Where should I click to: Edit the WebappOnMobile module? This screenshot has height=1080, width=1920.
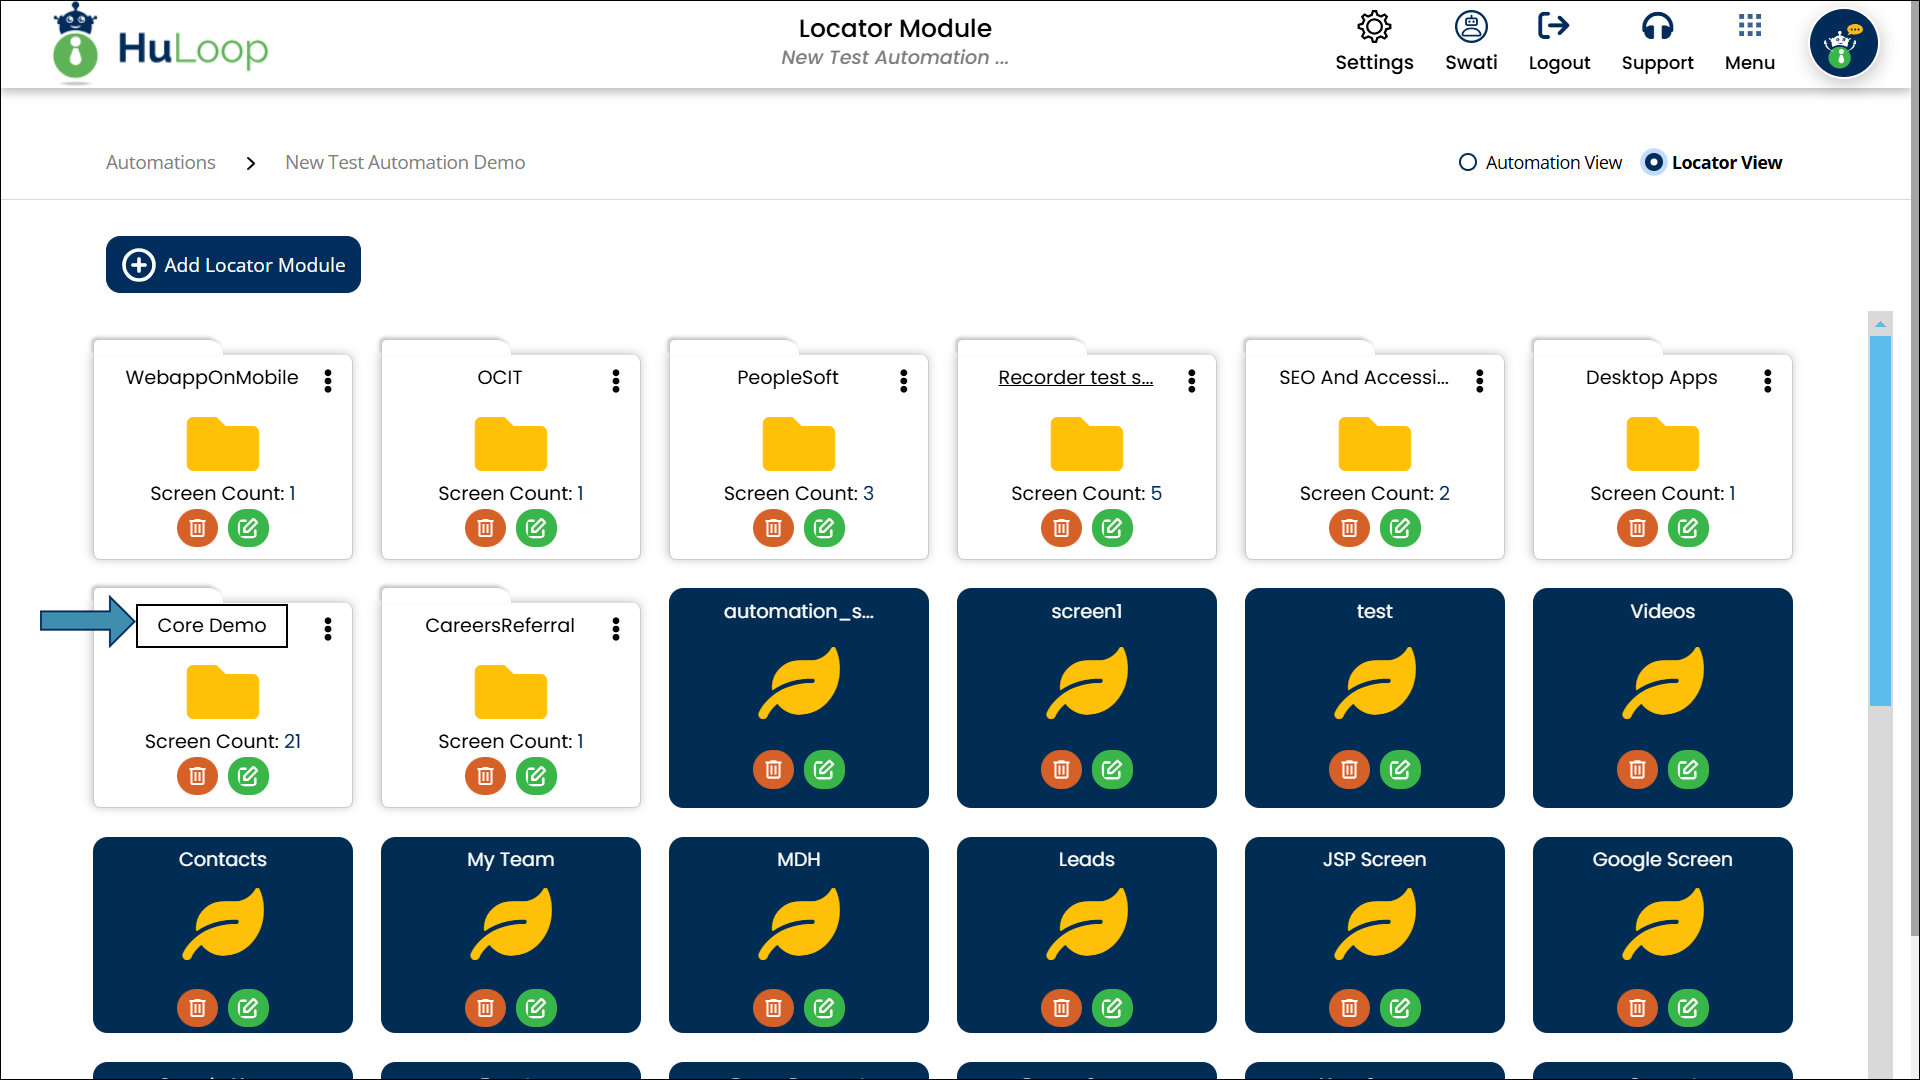point(248,528)
